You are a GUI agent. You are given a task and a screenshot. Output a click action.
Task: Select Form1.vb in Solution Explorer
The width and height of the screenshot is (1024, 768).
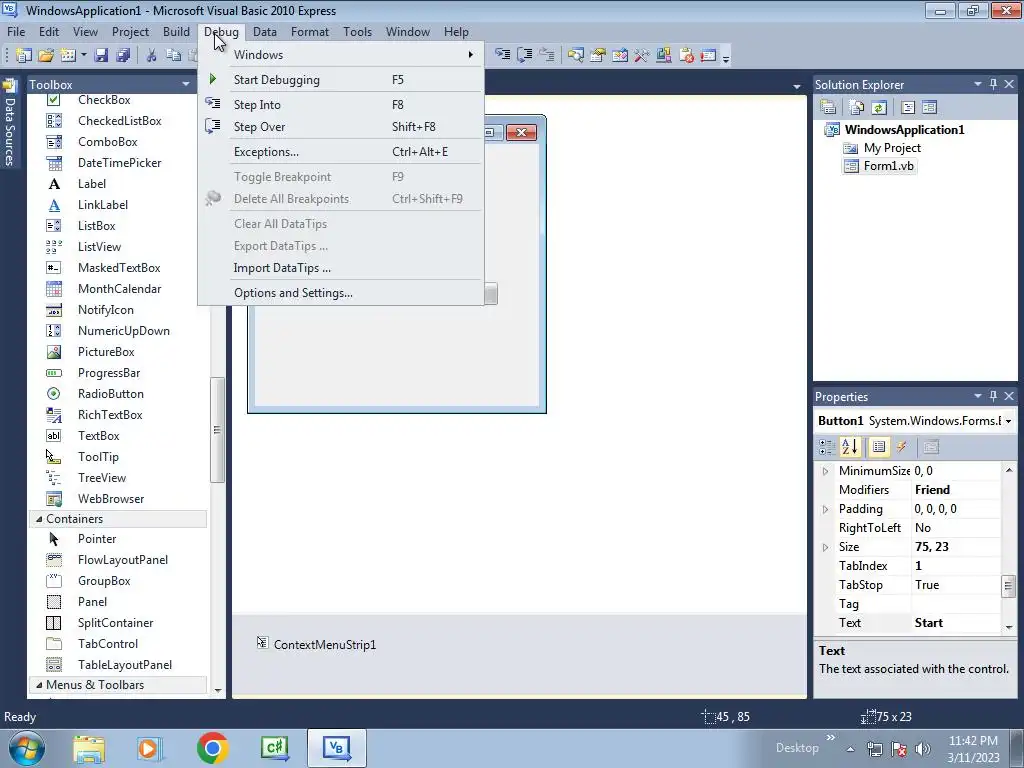[x=888, y=166]
